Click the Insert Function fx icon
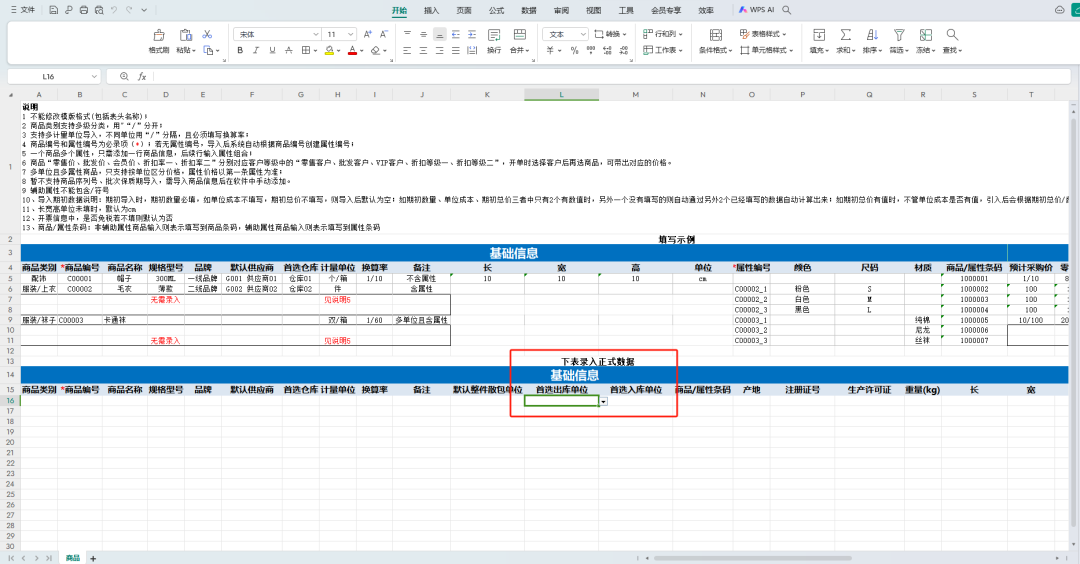 [x=142, y=76]
